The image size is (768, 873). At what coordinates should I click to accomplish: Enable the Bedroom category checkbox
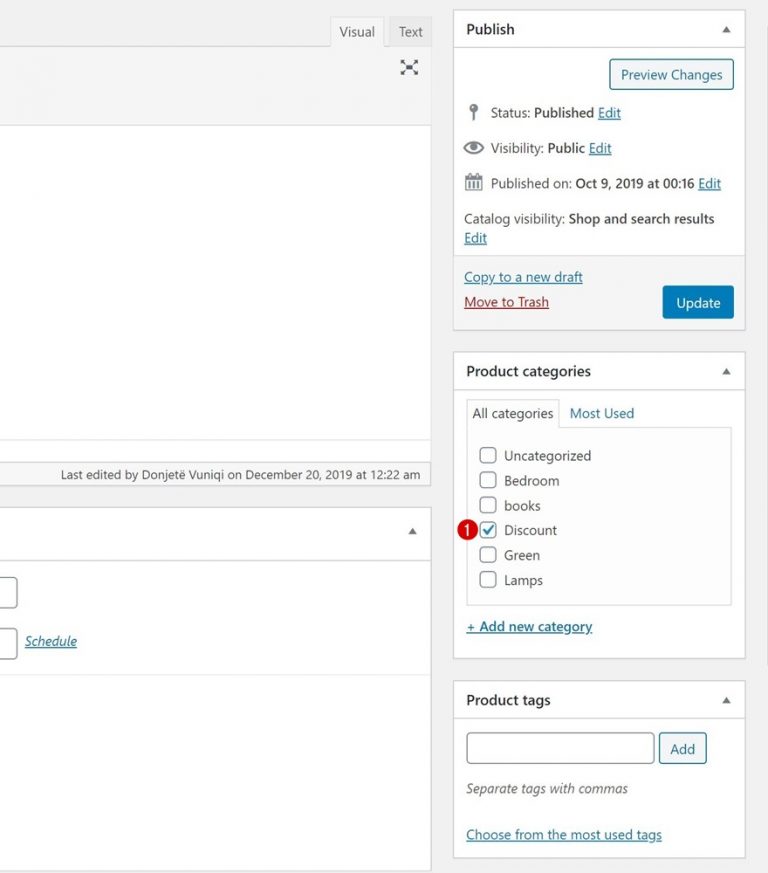coord(488,480)
